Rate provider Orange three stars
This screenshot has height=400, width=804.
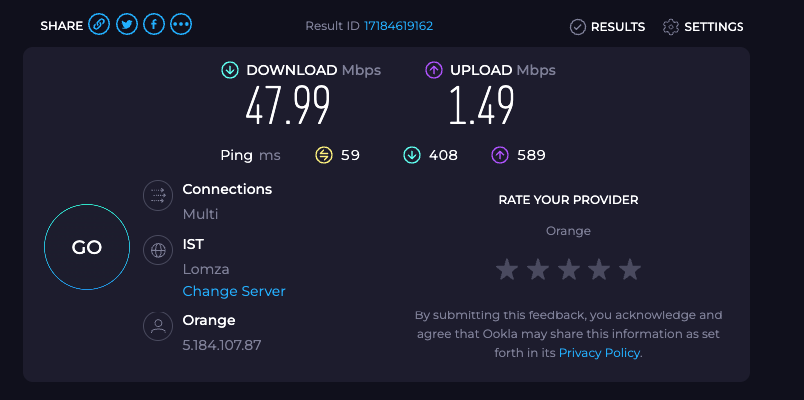point(568,270)
